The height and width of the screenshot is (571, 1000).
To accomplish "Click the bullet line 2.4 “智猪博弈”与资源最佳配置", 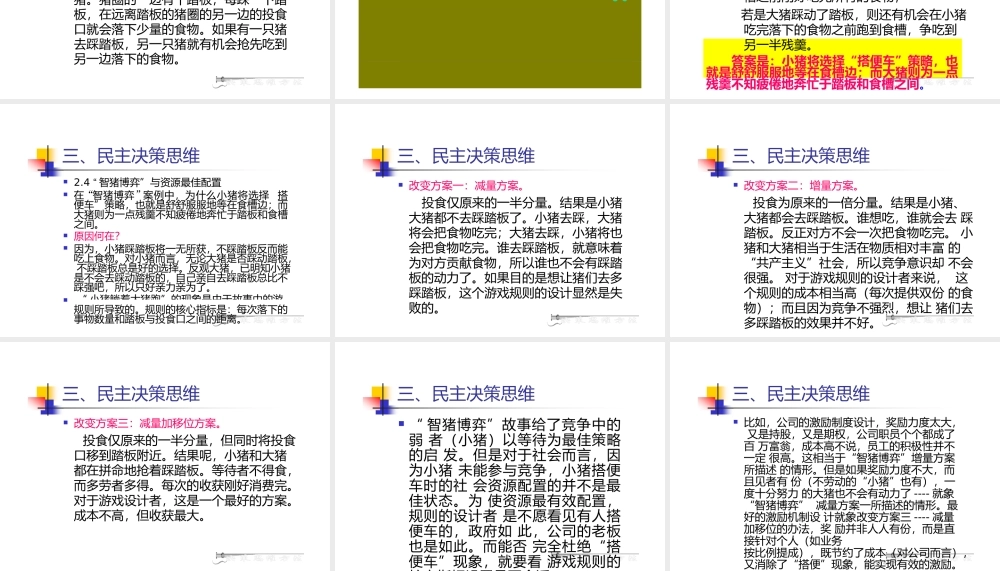I will 147,182.
